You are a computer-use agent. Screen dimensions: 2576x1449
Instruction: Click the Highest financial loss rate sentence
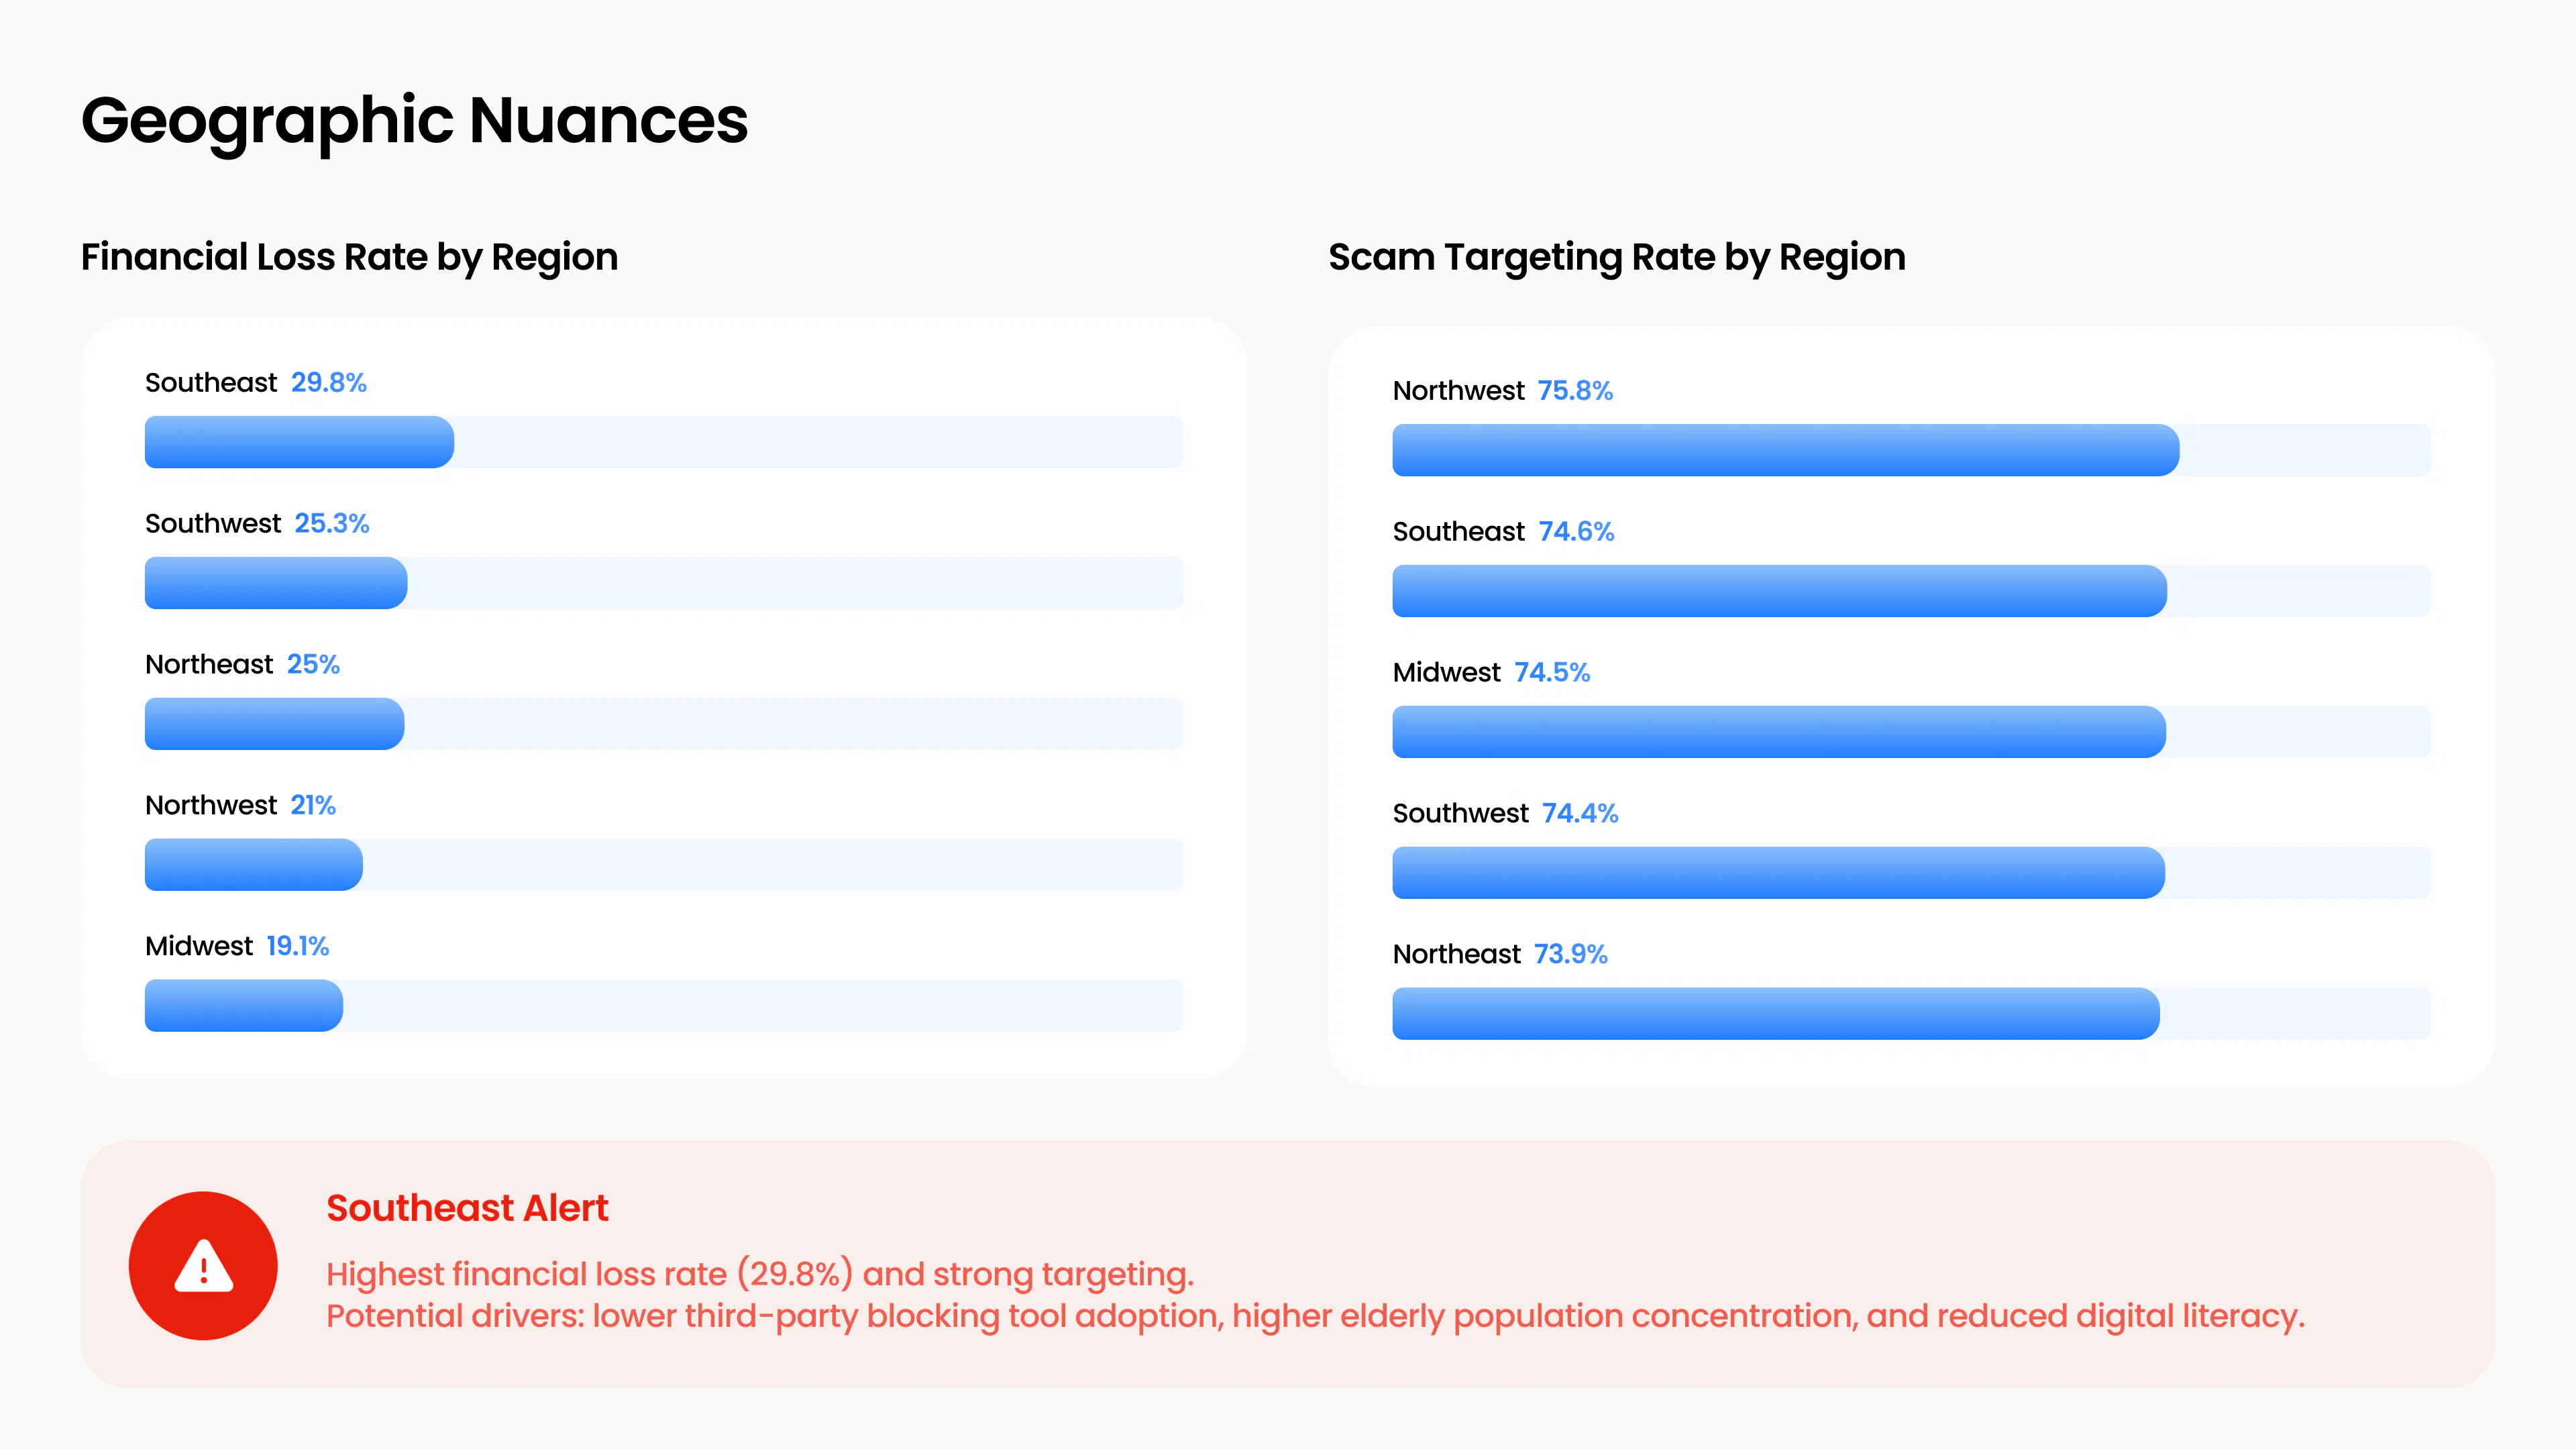click(760, 1274)
